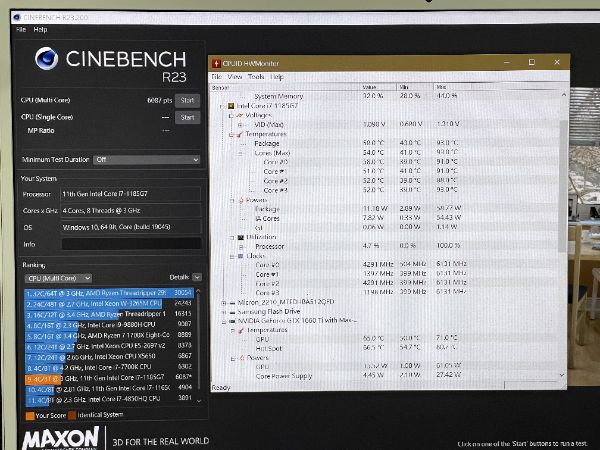
Task: Open the ranking Details dropdown arrow
Action: click(197, 277)
